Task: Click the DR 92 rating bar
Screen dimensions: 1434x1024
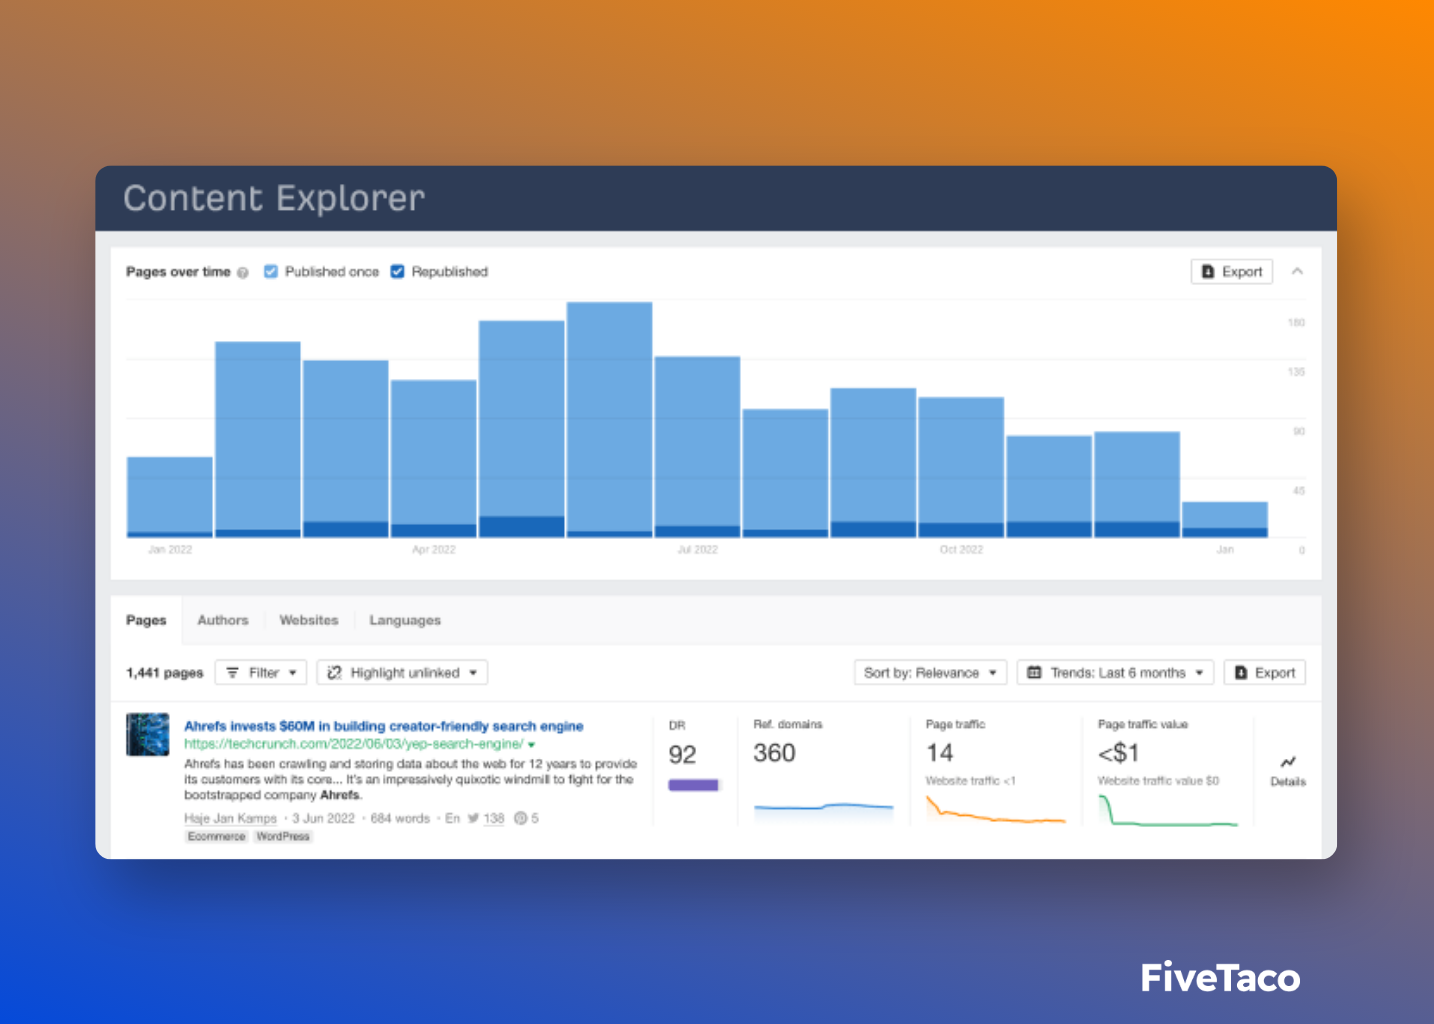Action: point(693,785)
